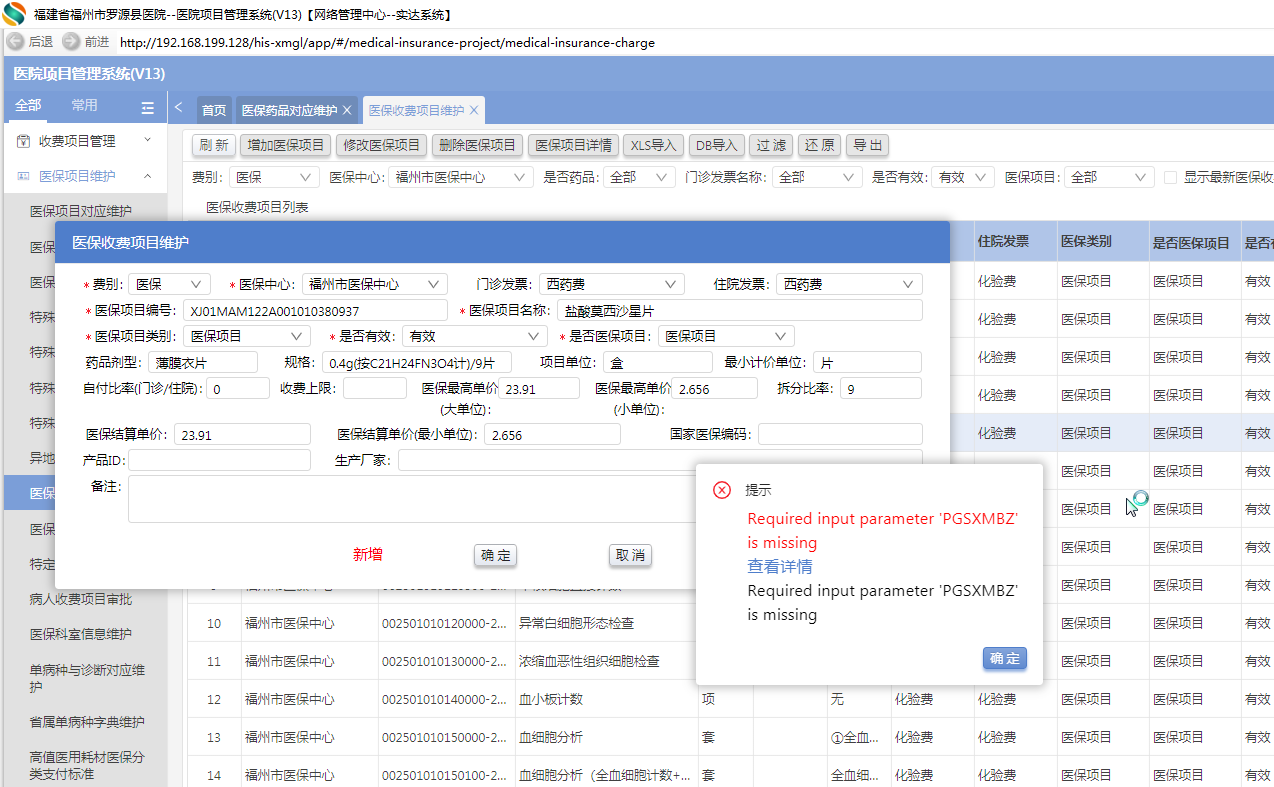Toggle the sidebar hamburger menu icon
This screenshot has width=1274, height=787.
[148, 107]
